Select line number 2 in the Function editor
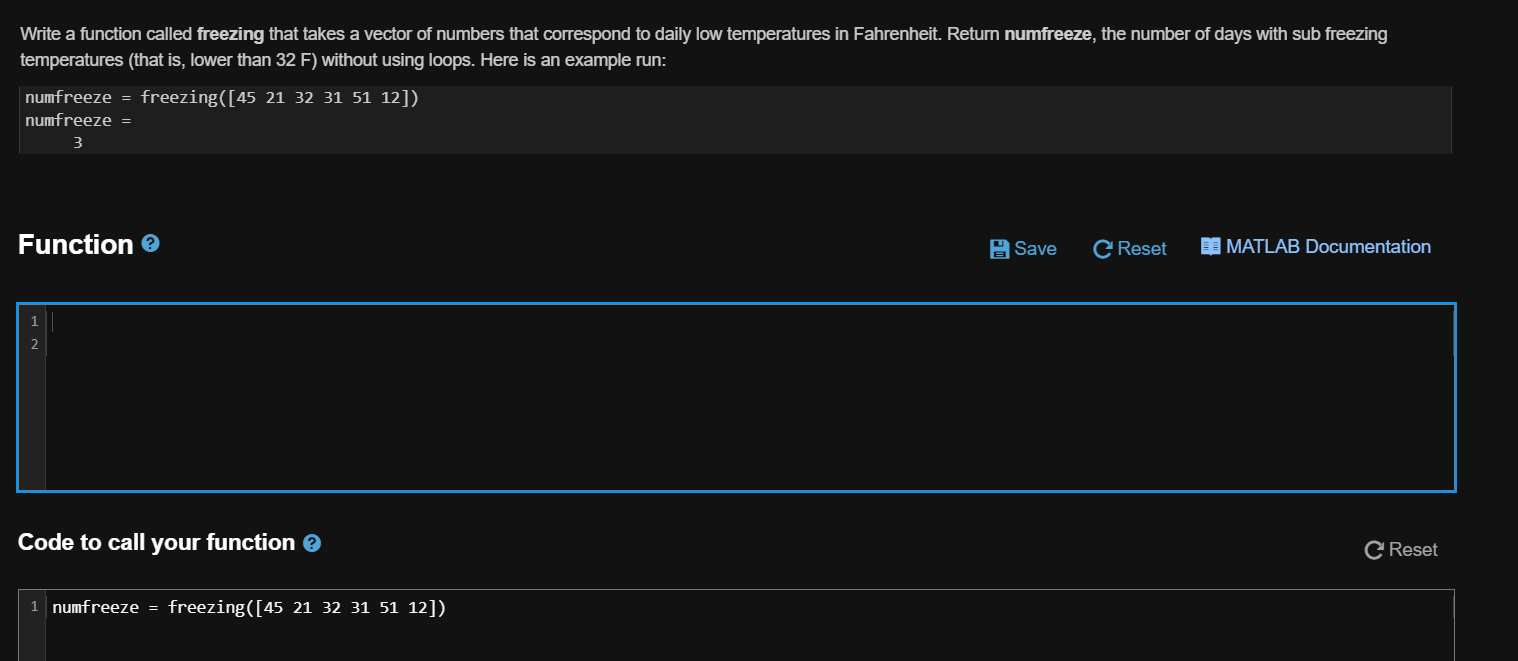Screen dimensions: 1518x661 point(34,344)
